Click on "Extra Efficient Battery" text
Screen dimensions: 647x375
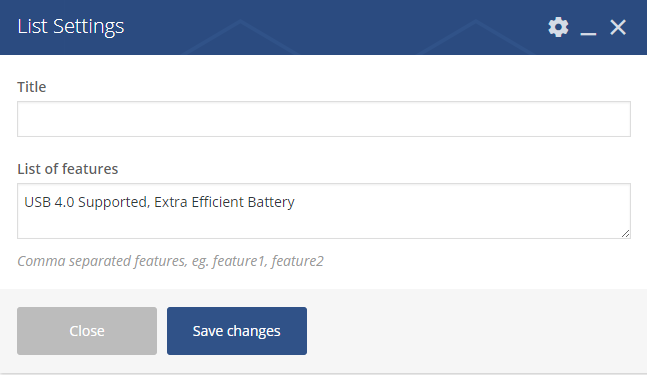224,202
